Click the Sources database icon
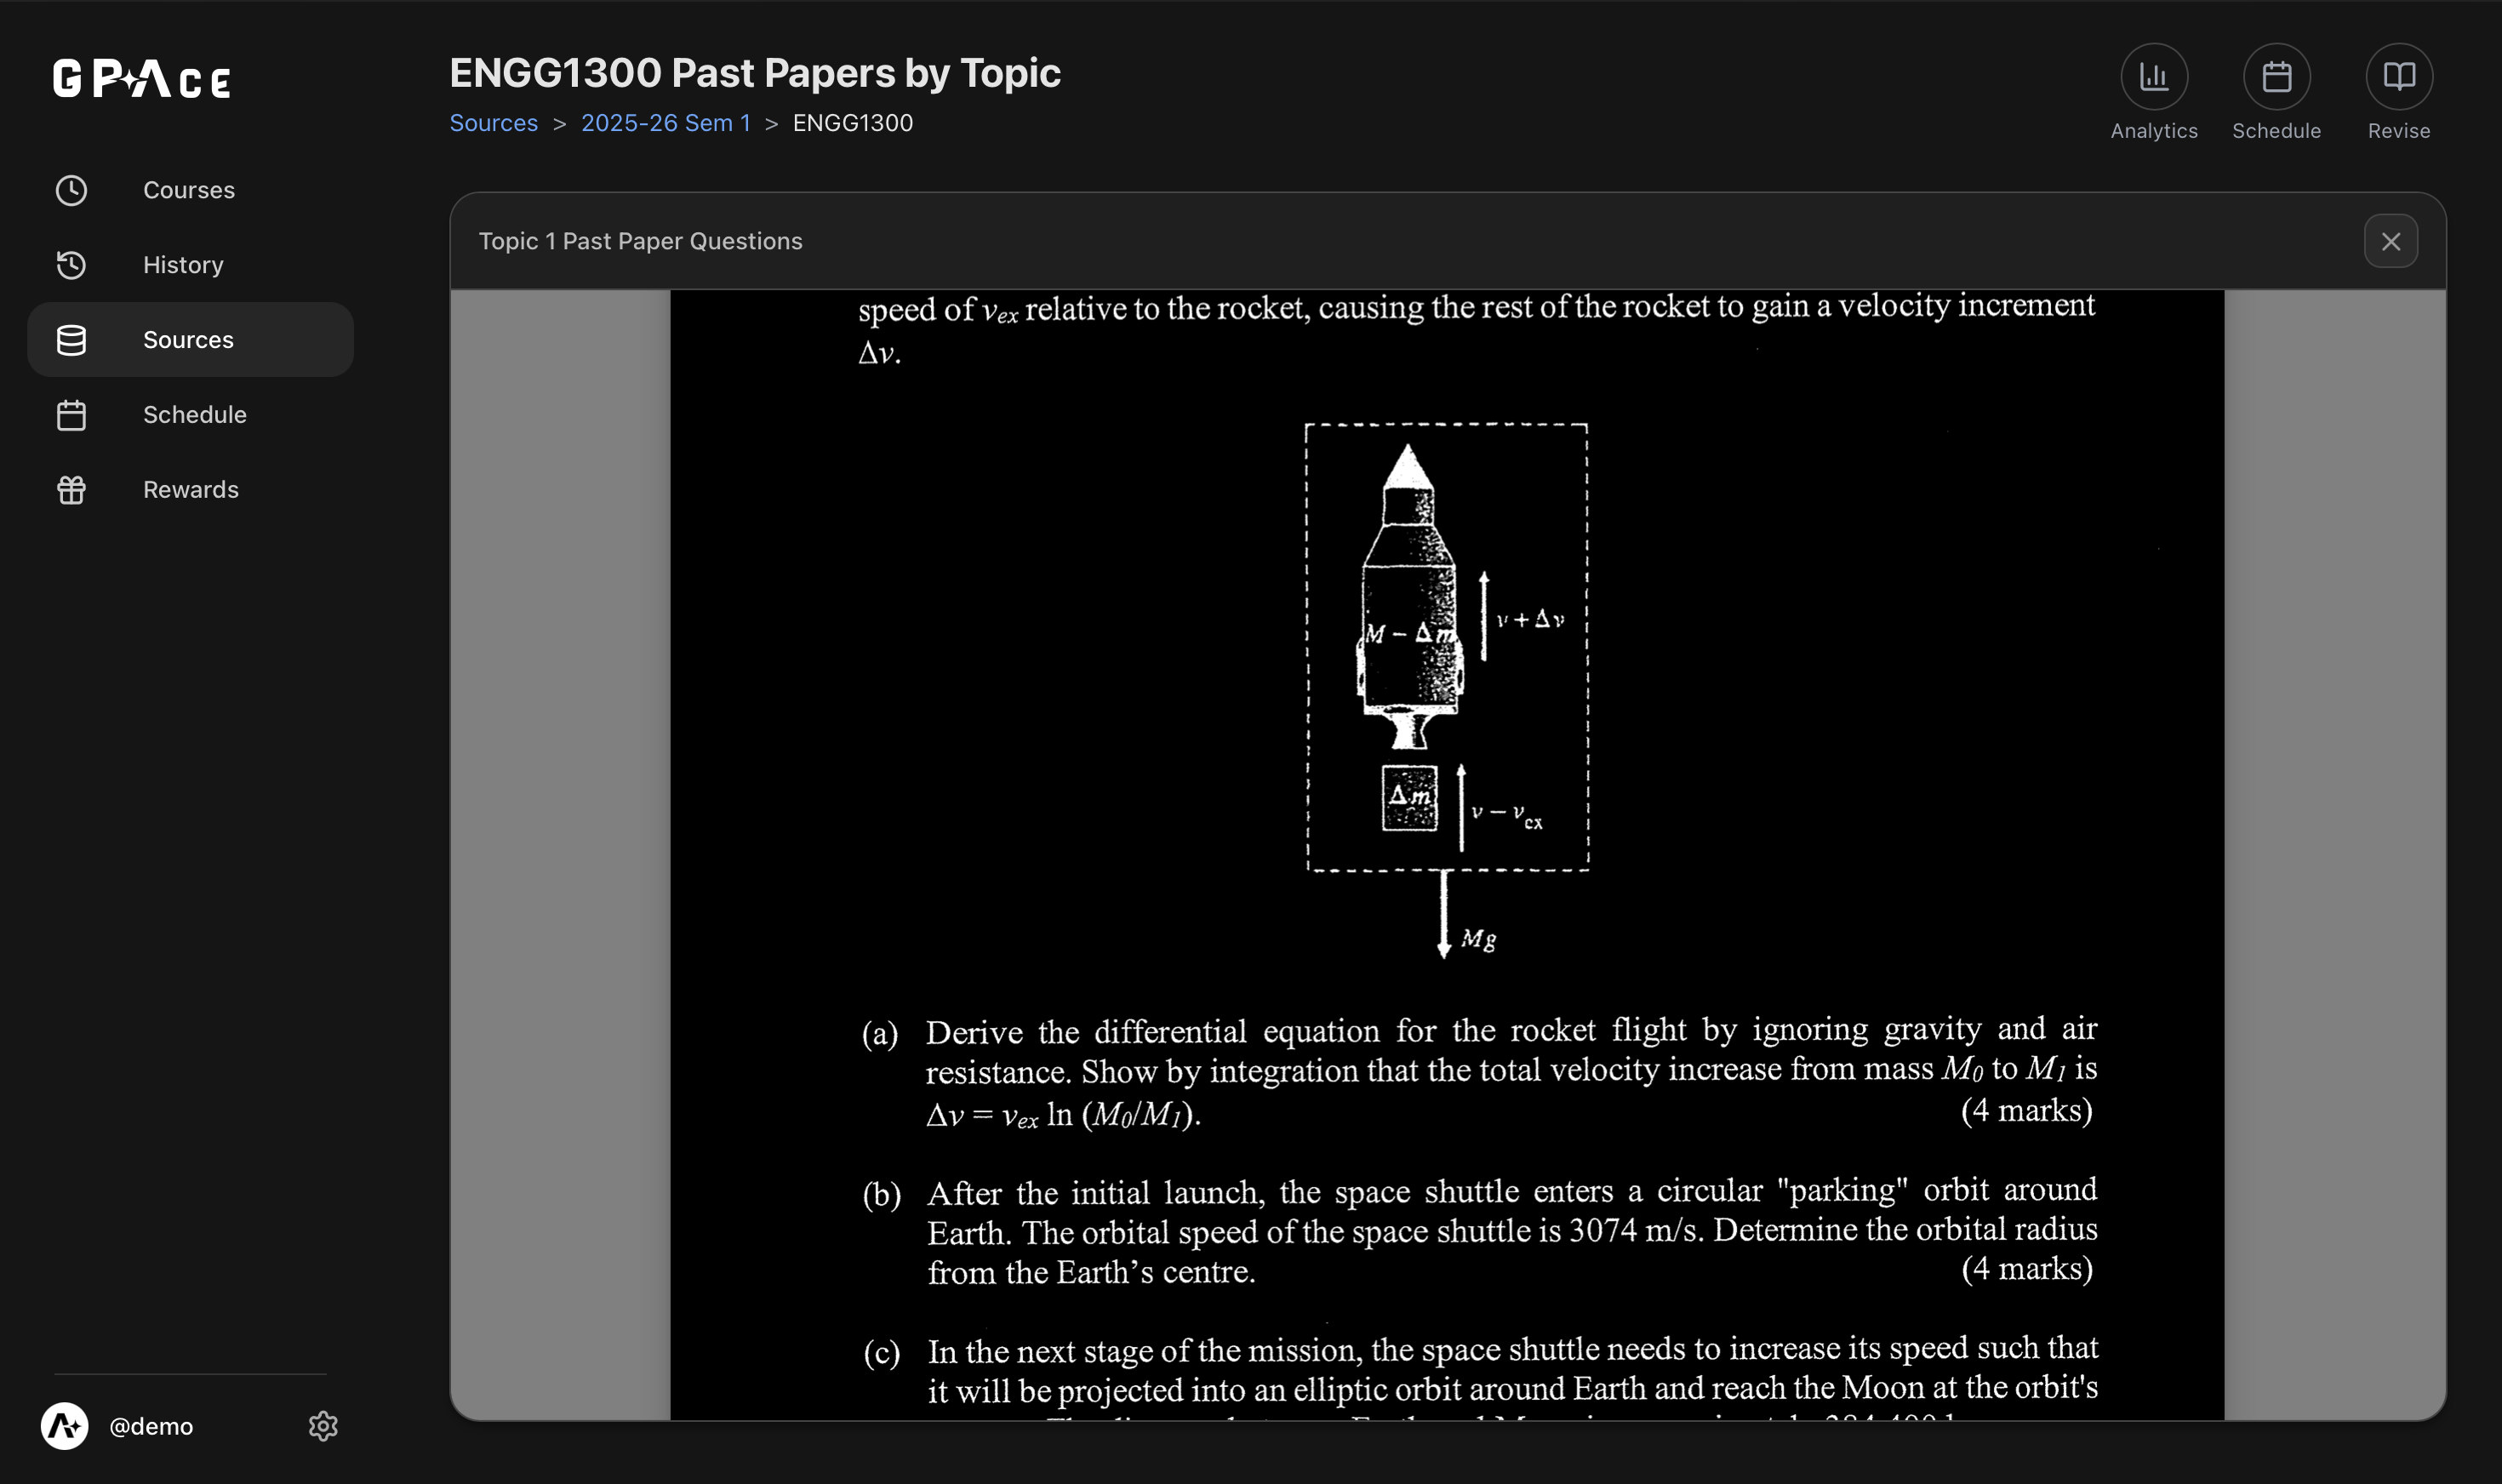 71,340
